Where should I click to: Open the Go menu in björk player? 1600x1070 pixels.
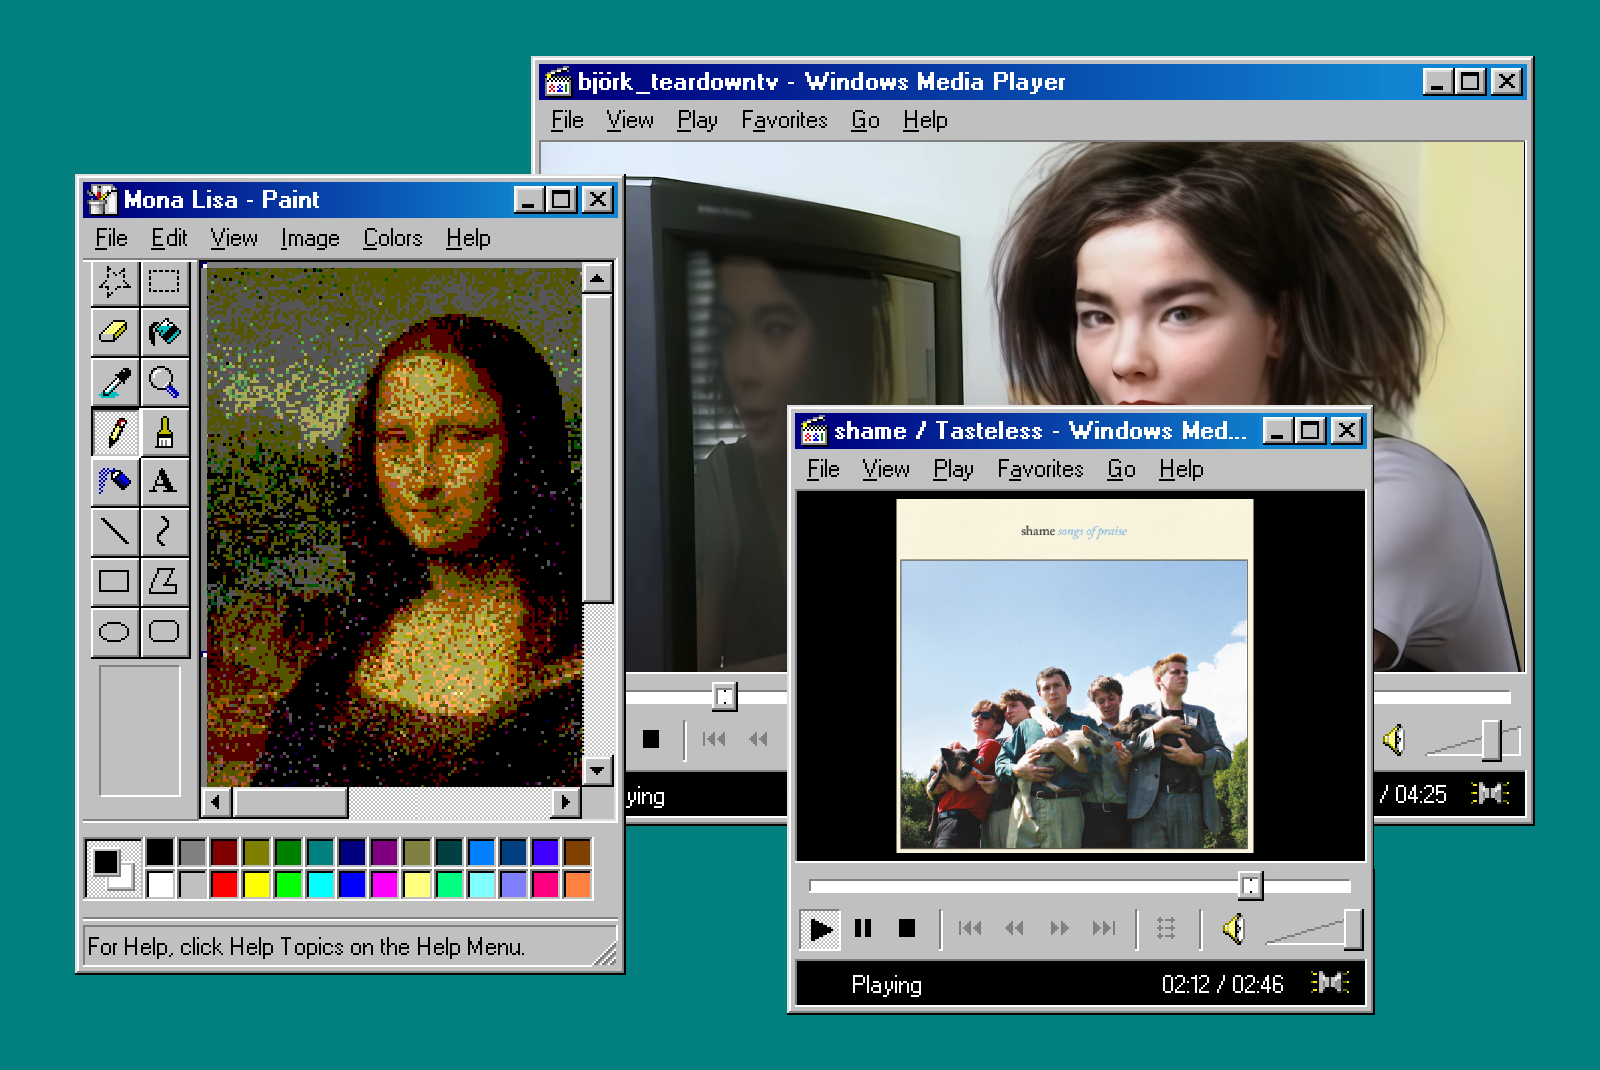tap(865, 121)
